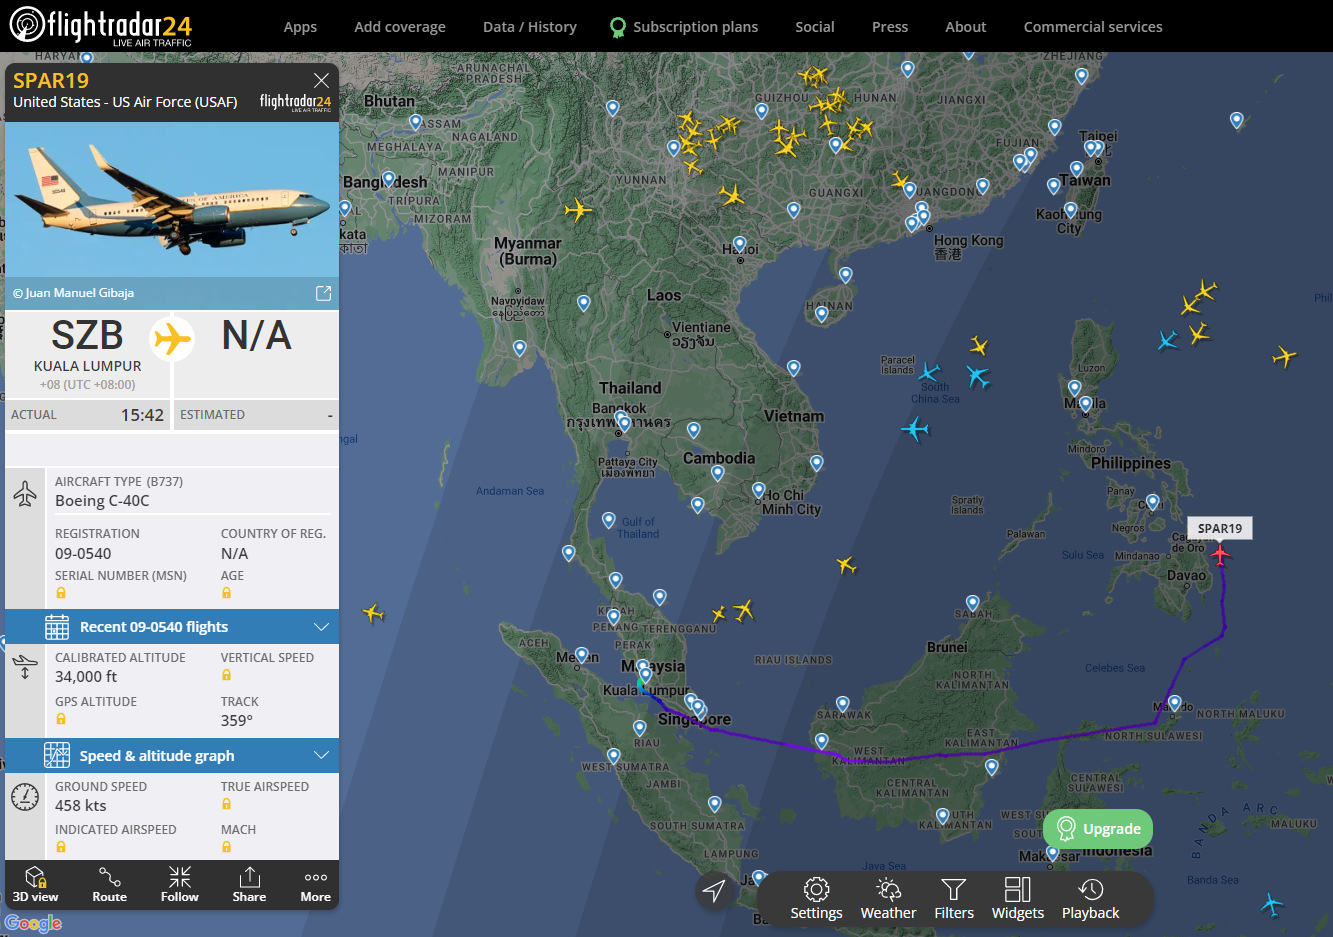
Task: Center map on my location arrow
Action: [714, 890]
